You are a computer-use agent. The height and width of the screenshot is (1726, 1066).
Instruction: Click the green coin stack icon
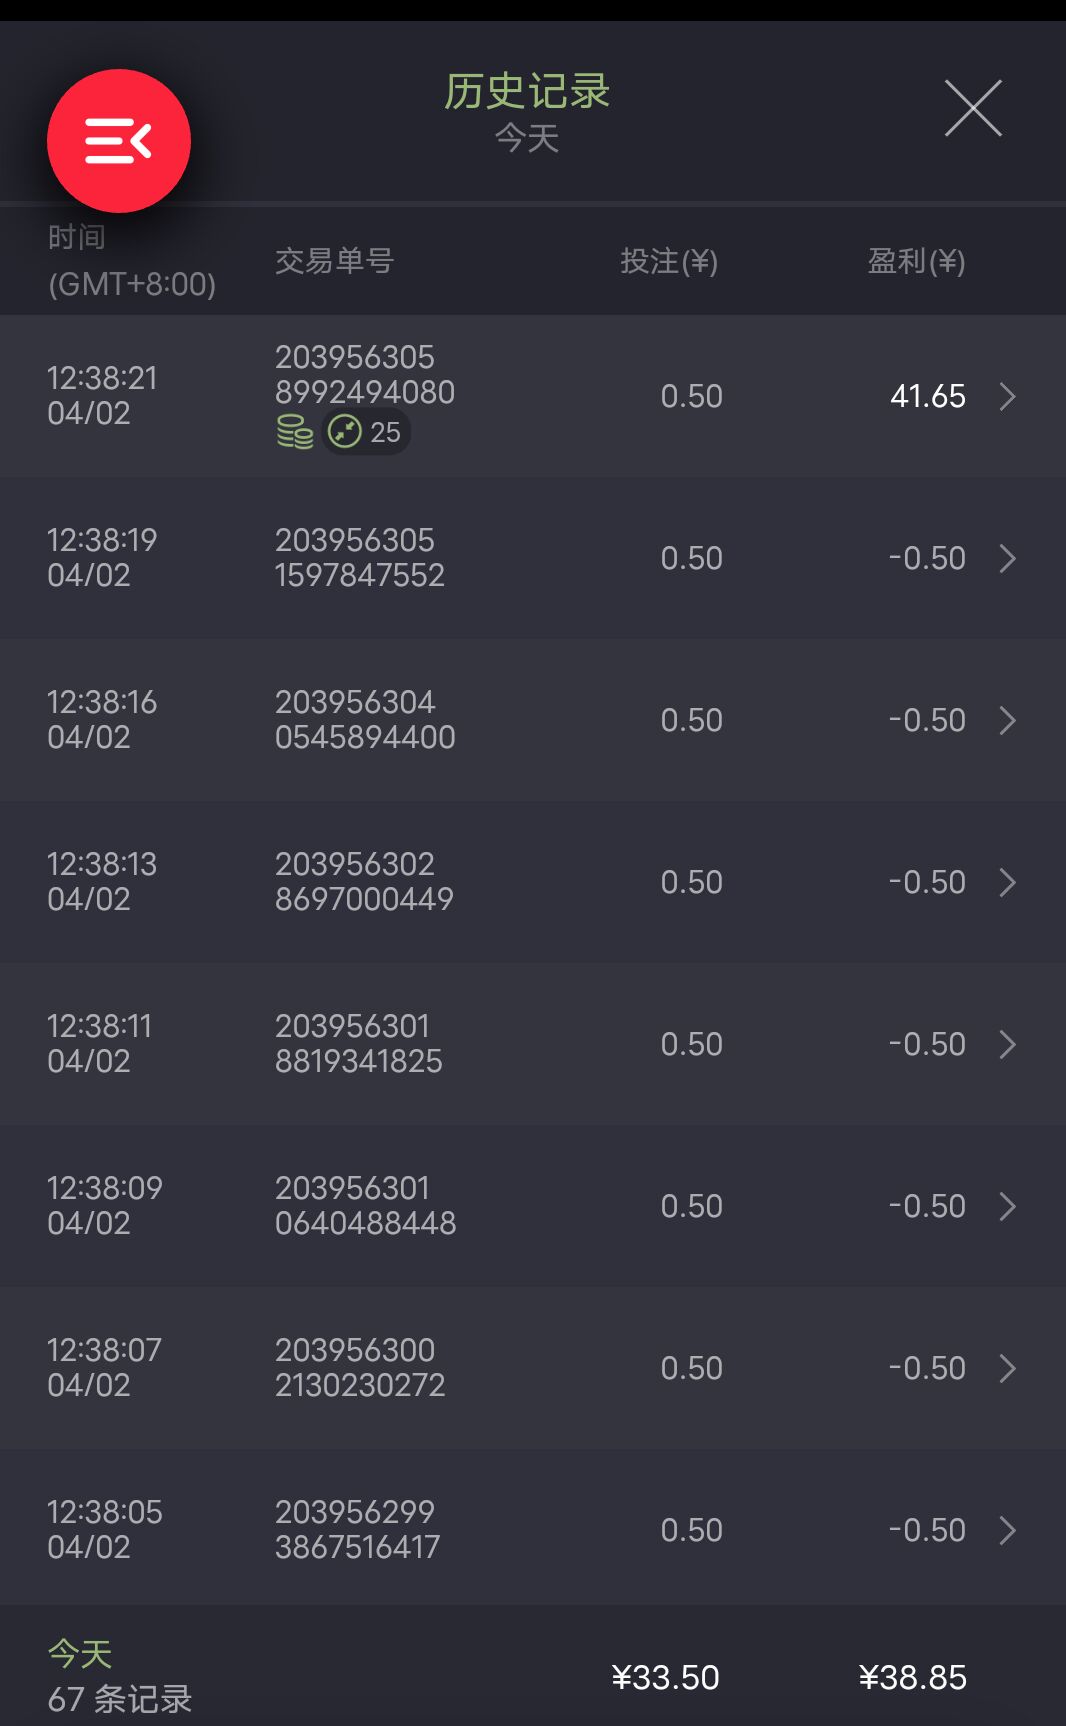(295, 432)
